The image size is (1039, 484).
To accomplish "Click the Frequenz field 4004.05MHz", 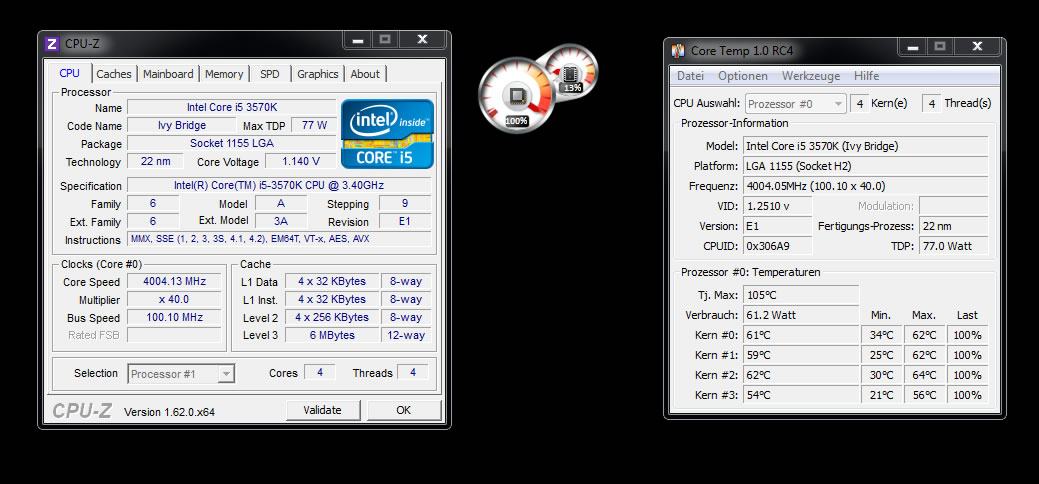I will tap(865, 186).
